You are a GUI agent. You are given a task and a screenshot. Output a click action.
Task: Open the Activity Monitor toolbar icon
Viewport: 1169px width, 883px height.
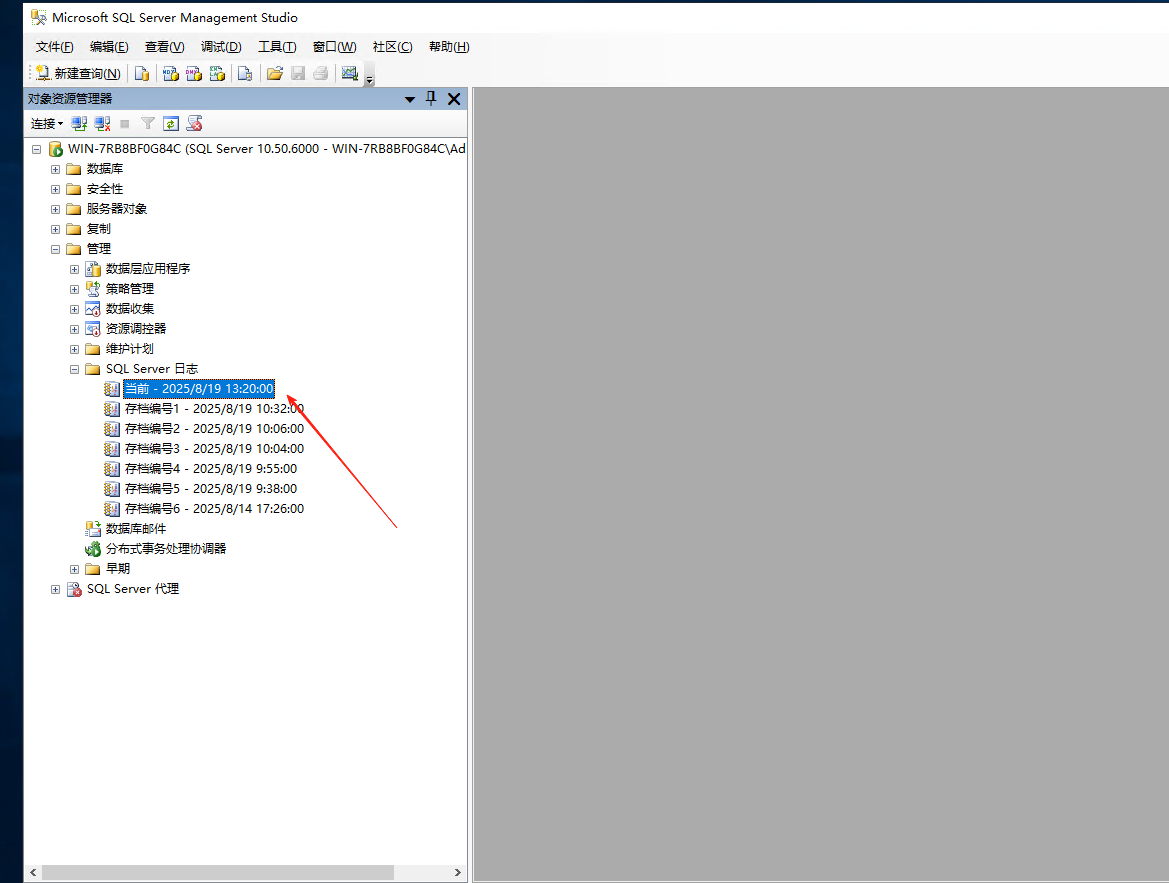tap(350, 73)
